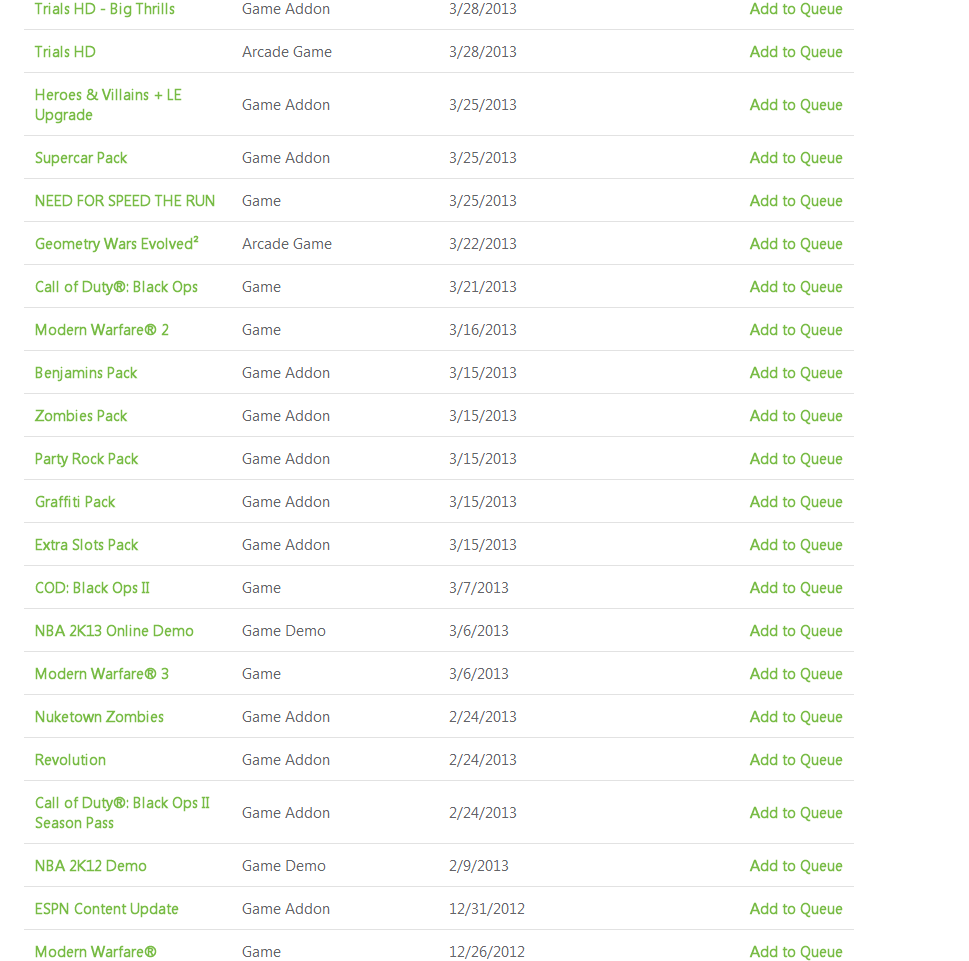969x961 pixels.
Task: Add Supercar Pack to the queue
Action: click(x=796, y=158)
